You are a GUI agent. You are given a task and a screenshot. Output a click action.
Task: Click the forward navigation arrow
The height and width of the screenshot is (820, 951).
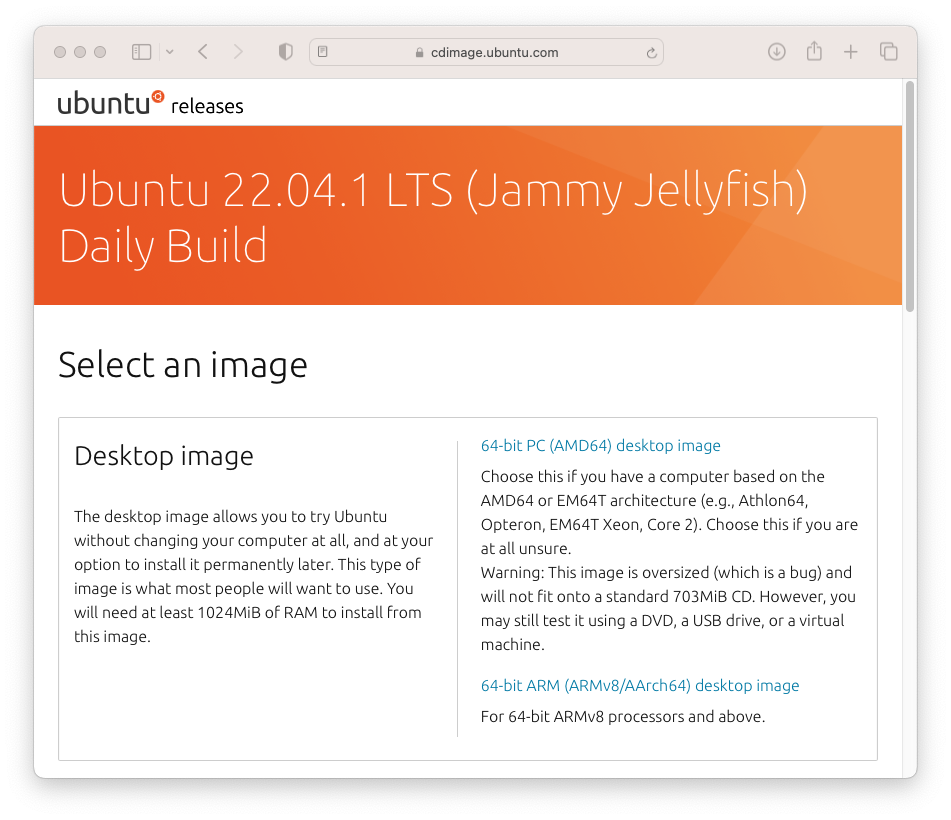tap(238, 52)
